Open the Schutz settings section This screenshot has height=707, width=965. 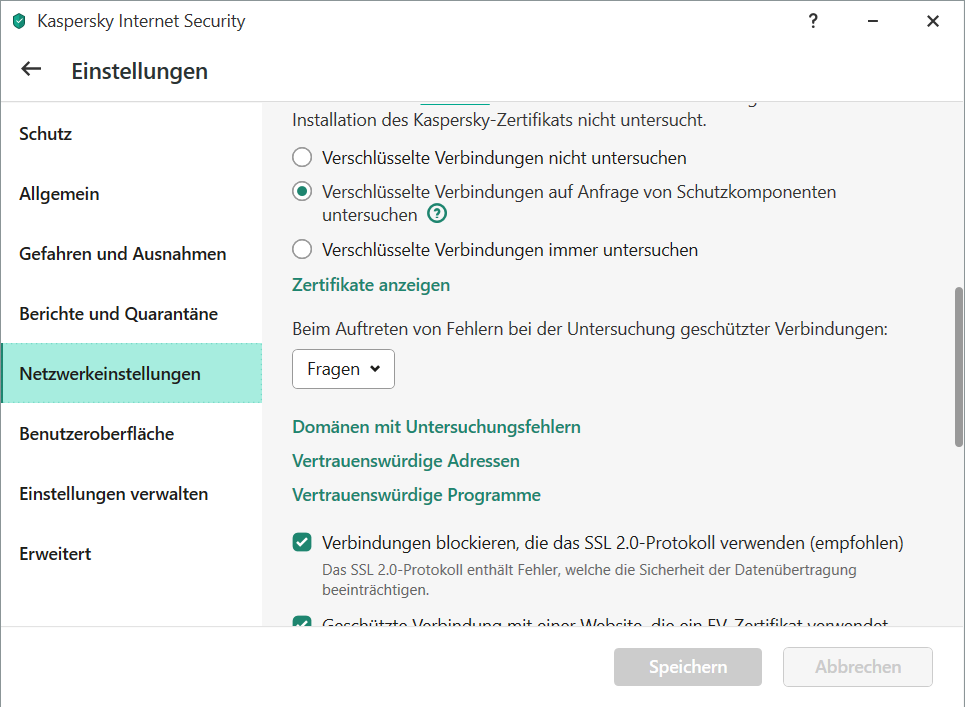point(132,134)
